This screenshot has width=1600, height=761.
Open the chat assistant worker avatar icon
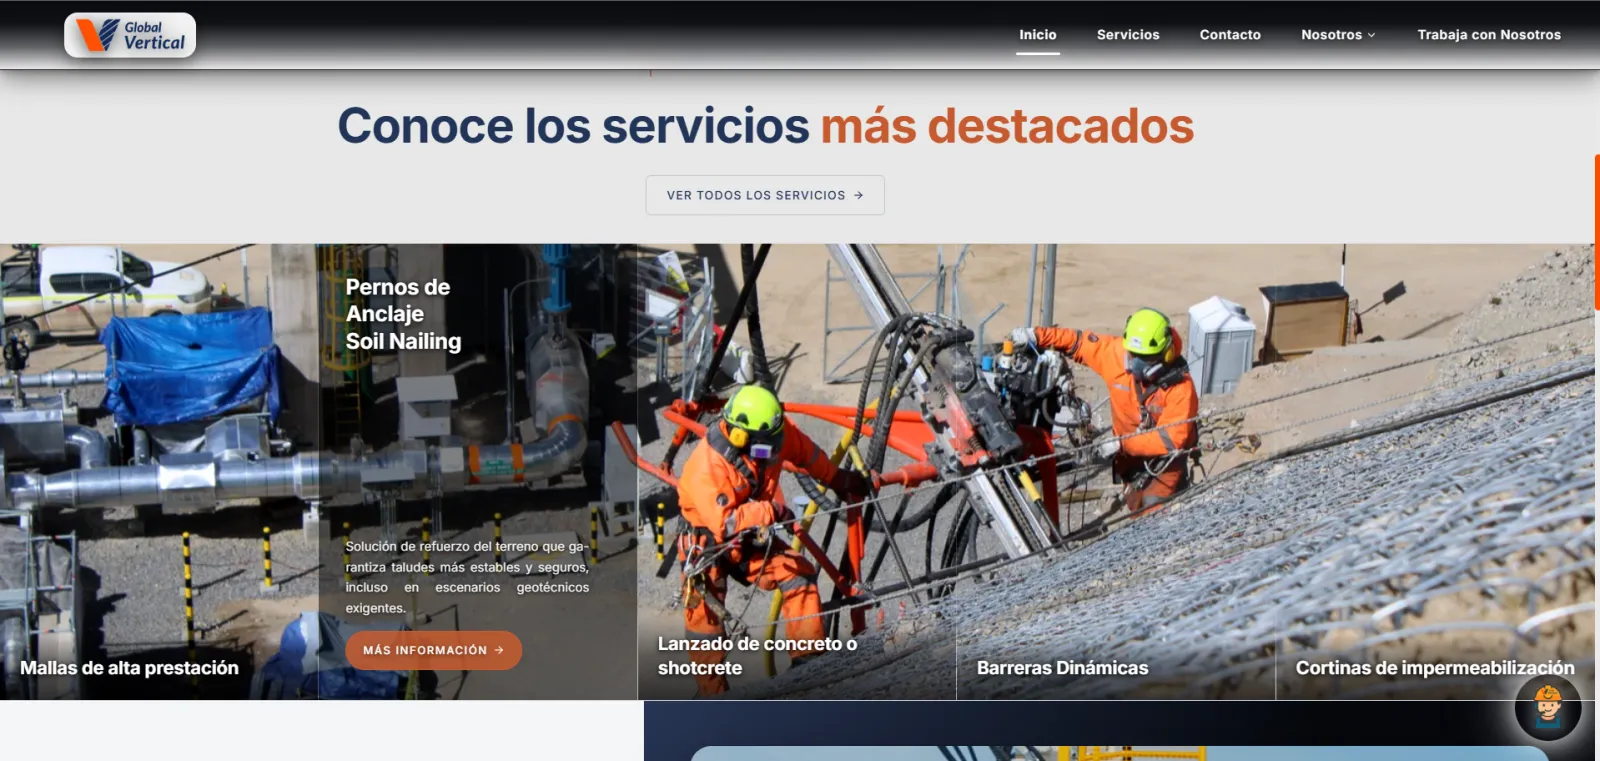click(1547, 707)
